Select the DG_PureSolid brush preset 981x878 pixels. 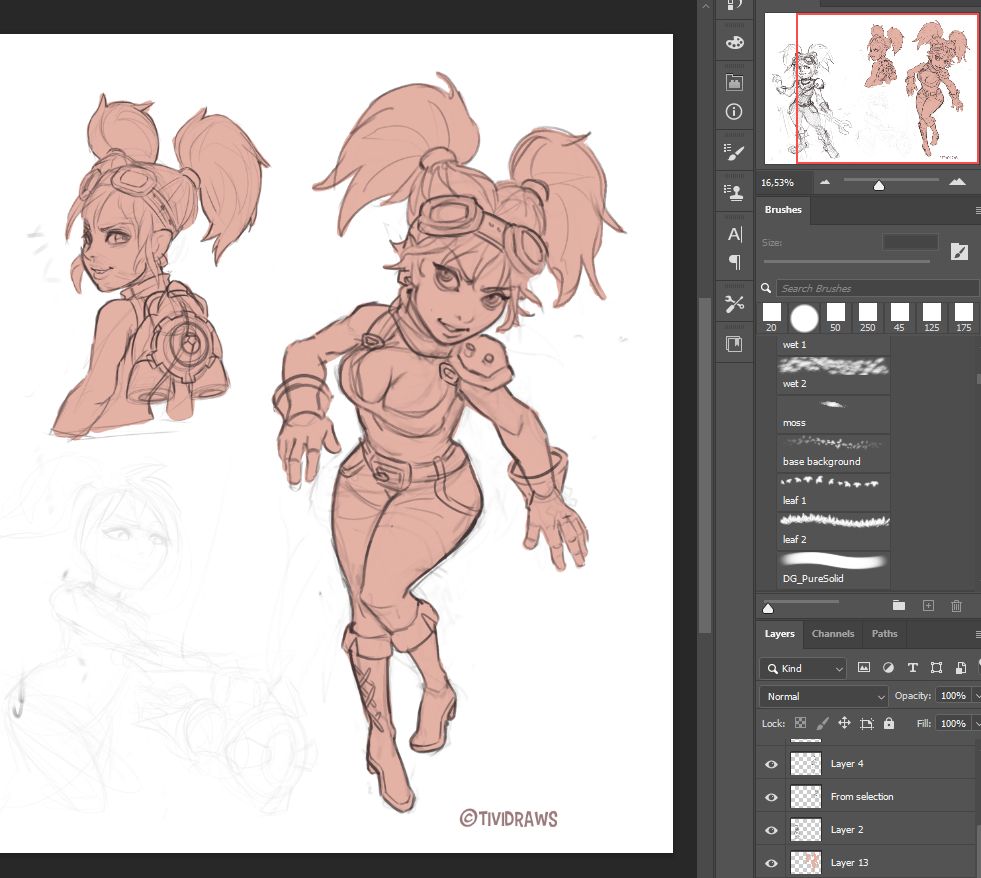pyautogui.click(x=833, y=569)
